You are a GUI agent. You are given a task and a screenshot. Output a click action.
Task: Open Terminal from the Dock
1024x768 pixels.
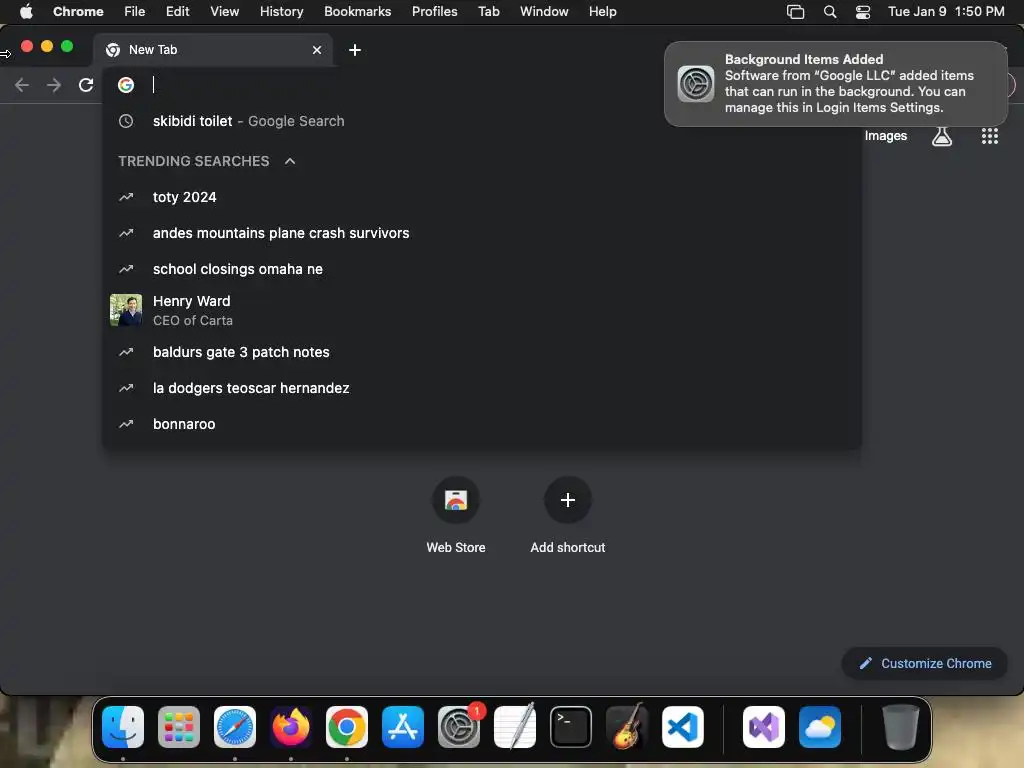[x=571, y=727]
